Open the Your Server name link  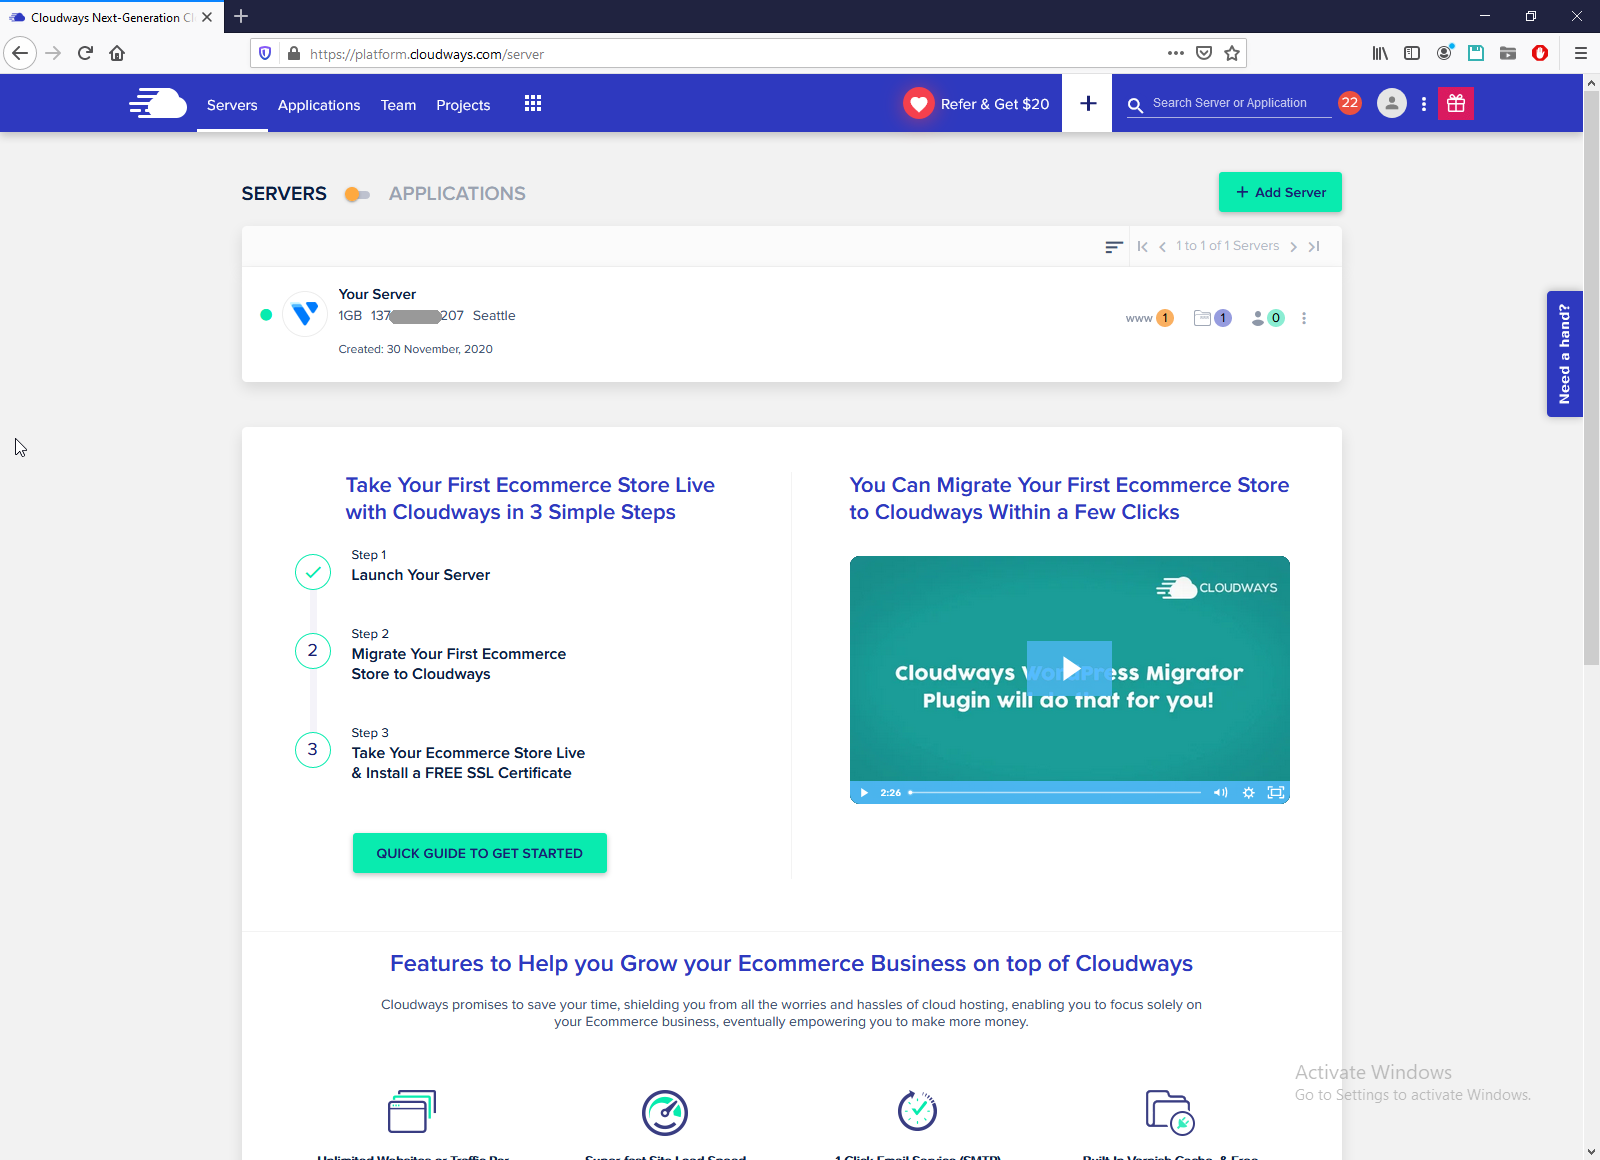pyautogui.click(x=377, y=294)
